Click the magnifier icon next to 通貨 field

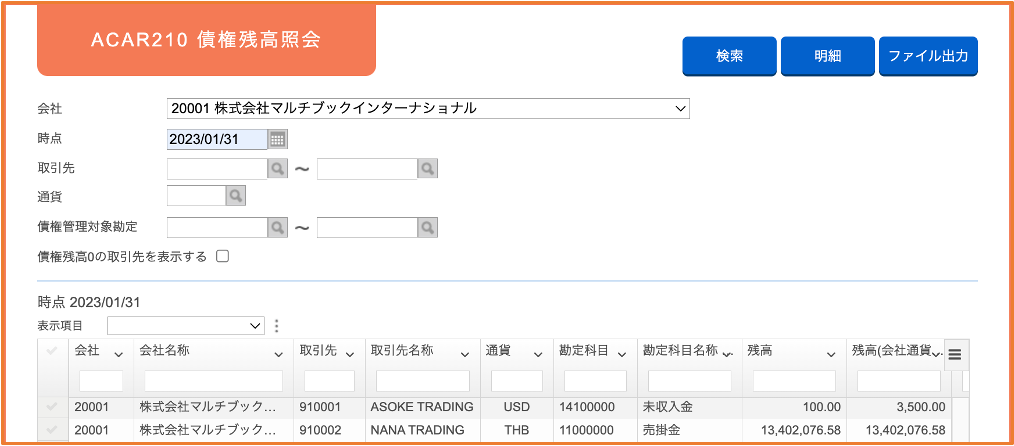(236, 196)
